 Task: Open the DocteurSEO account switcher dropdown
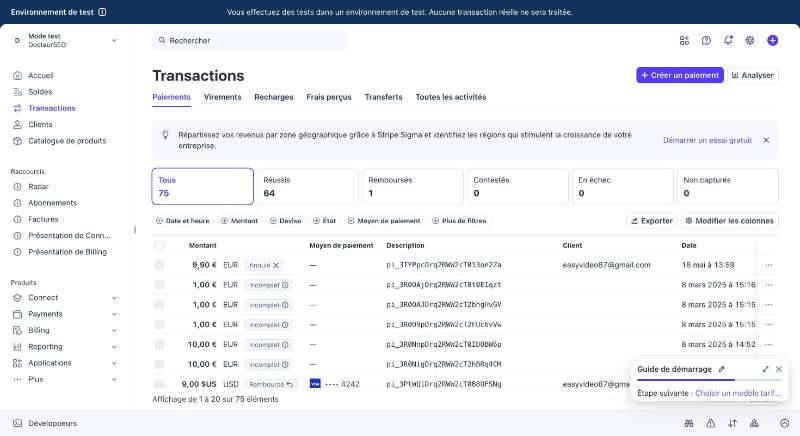point(64,40)
